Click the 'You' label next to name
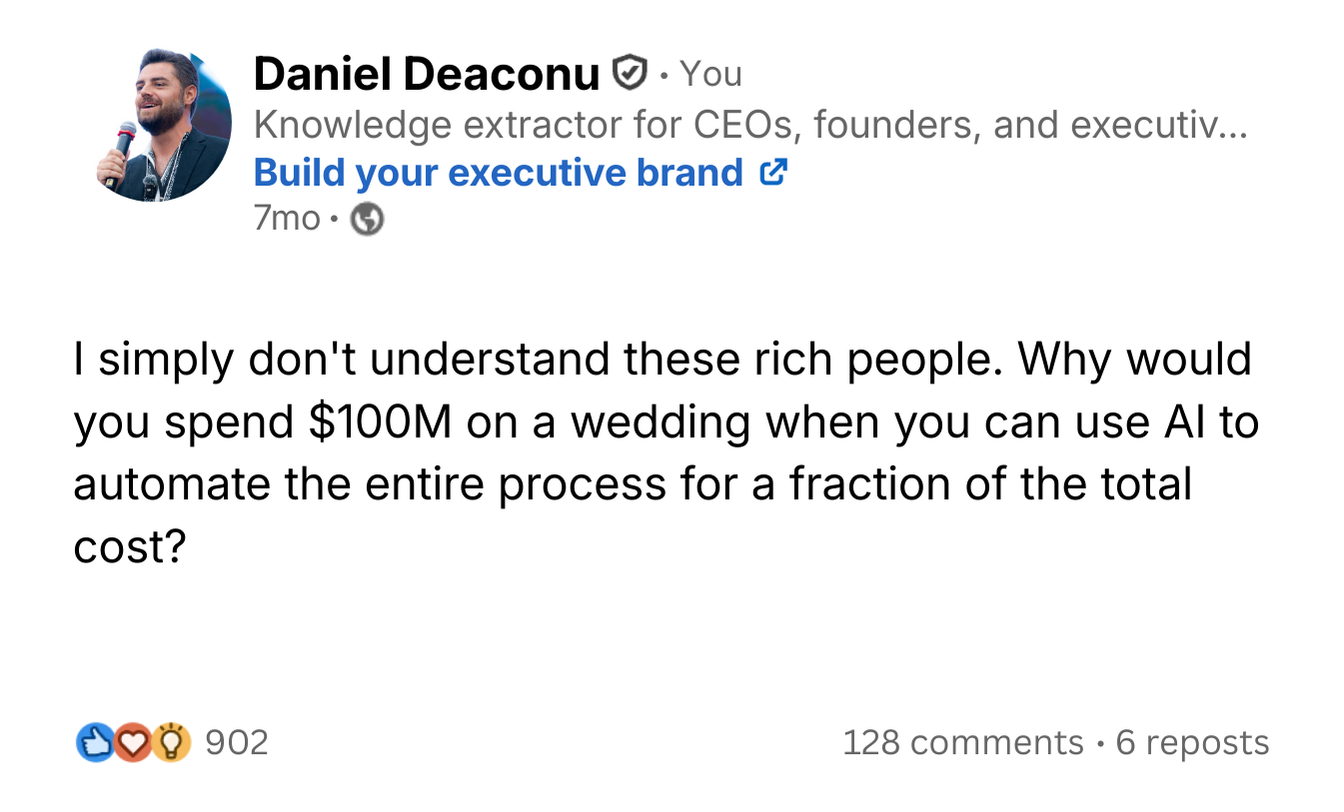Viewport: 1344px width, 812px height. 710,74
